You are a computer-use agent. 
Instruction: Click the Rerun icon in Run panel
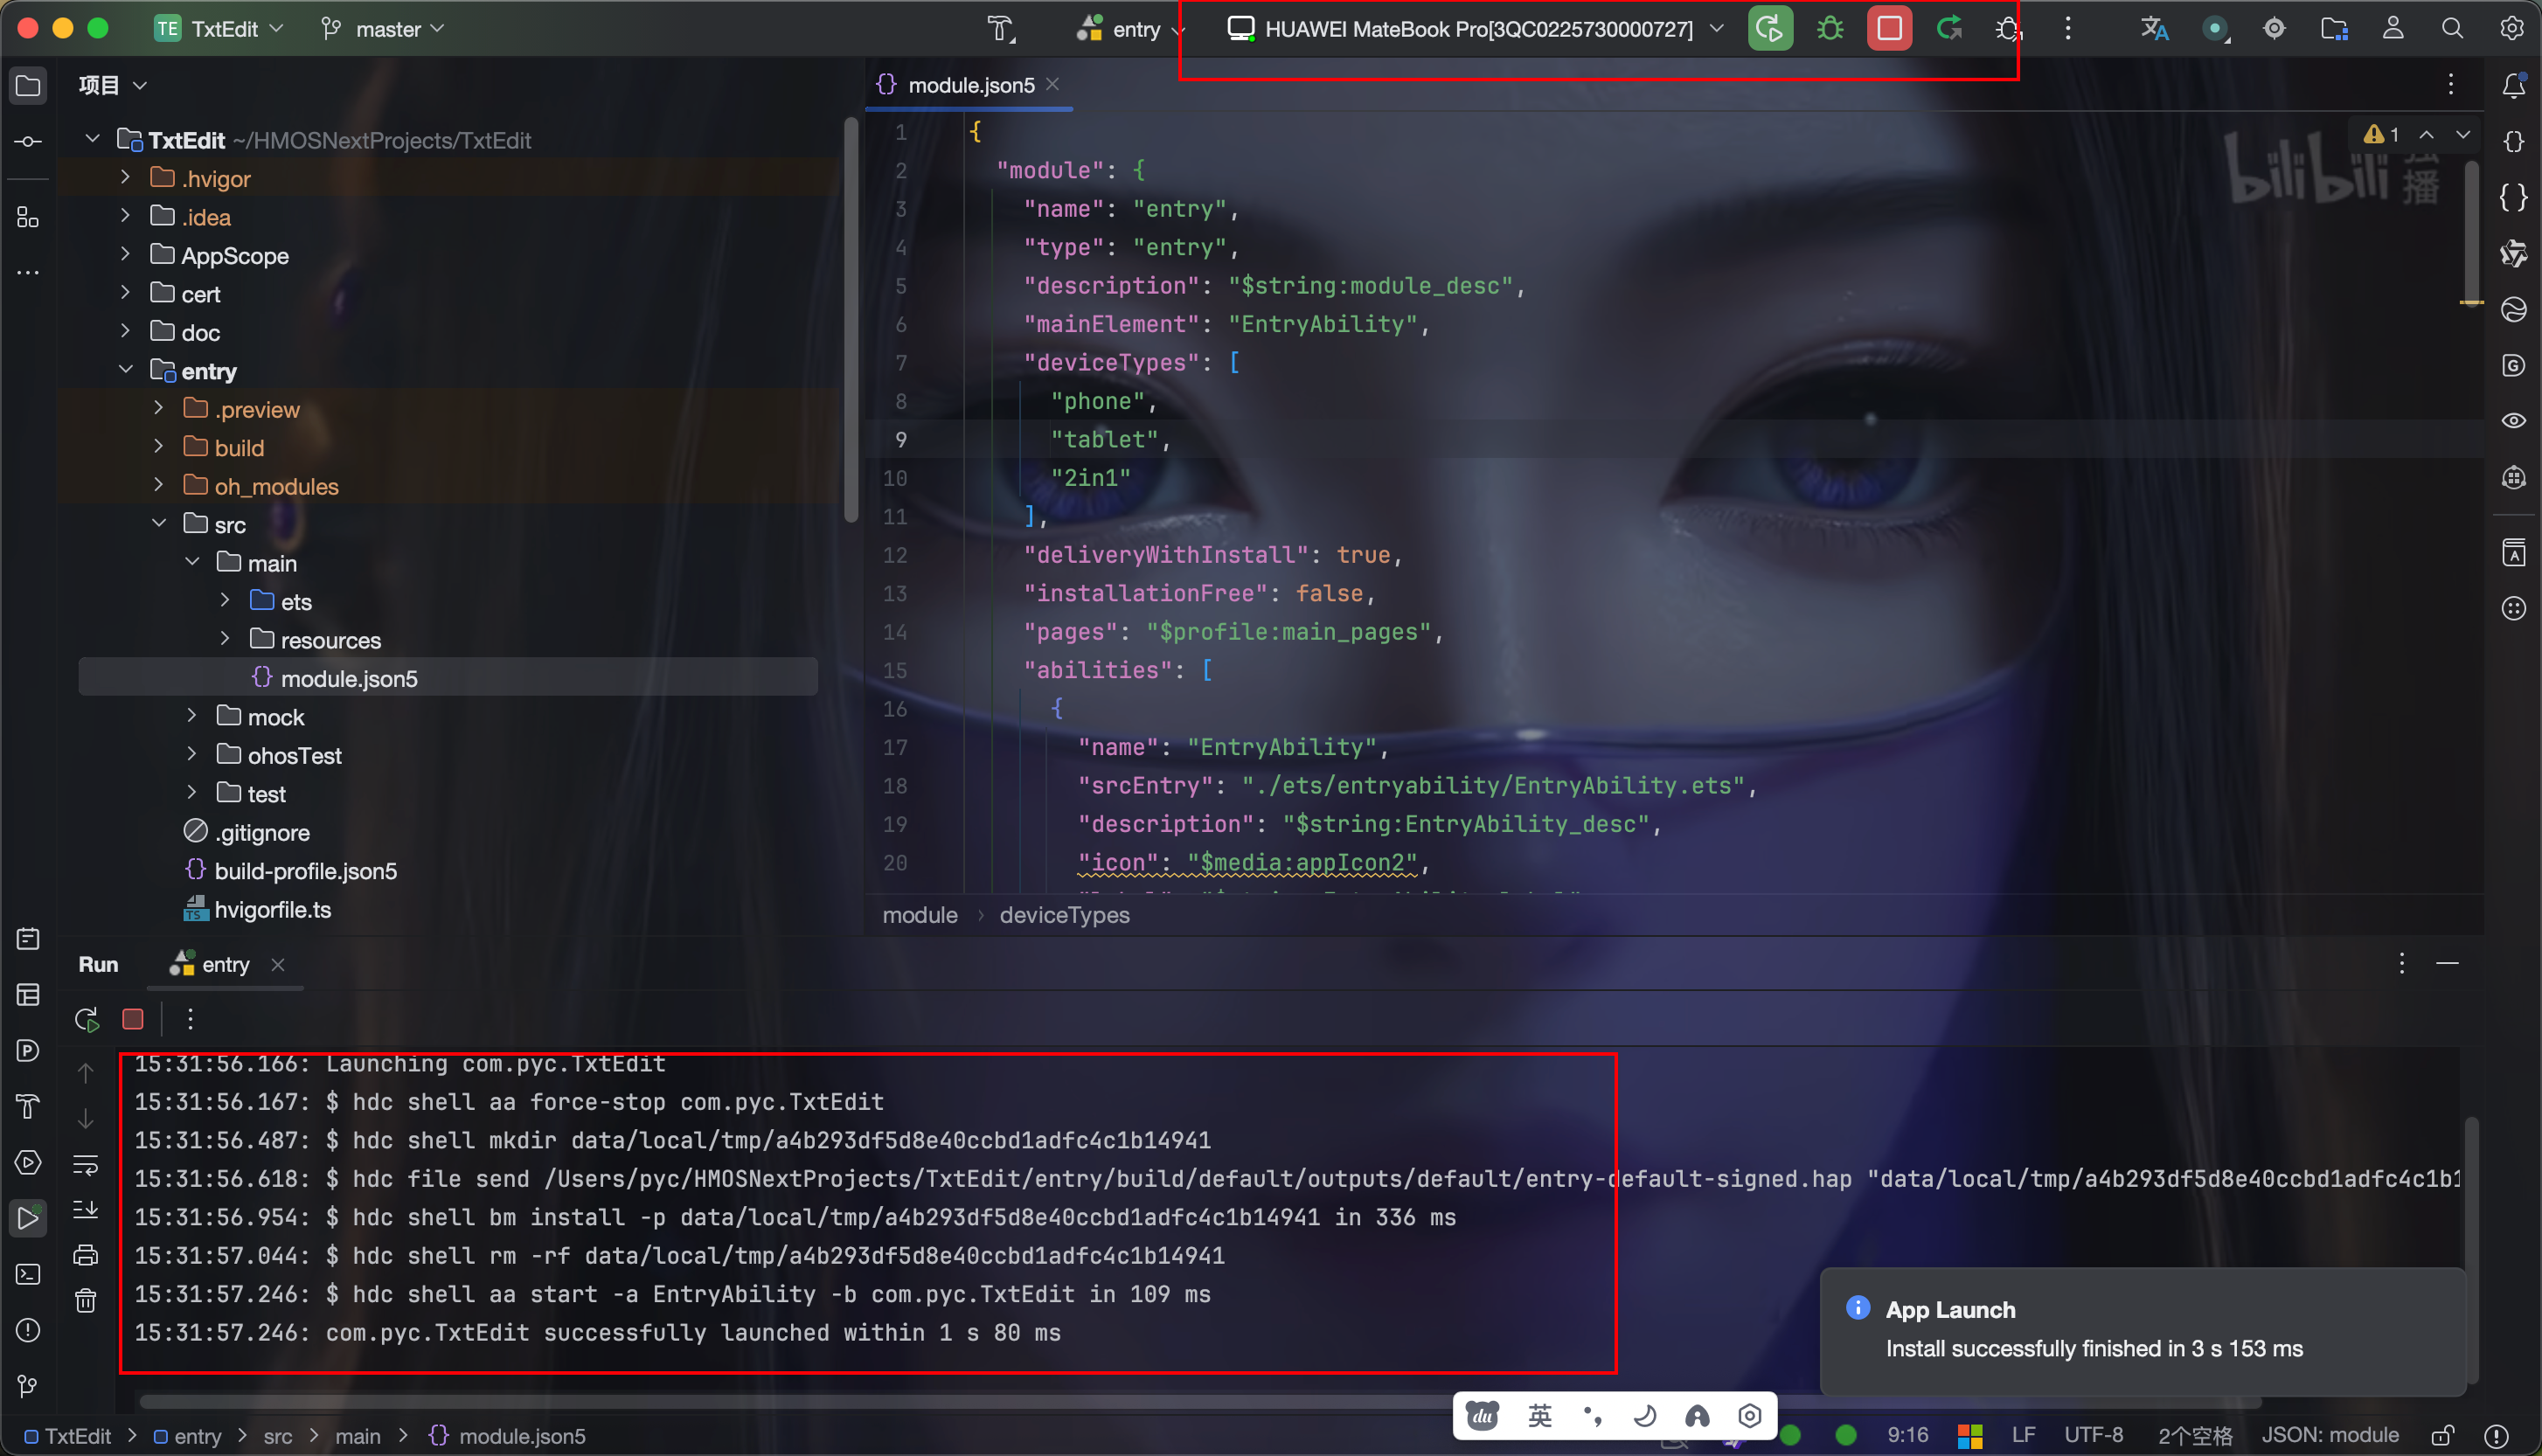click(87, 1019)
